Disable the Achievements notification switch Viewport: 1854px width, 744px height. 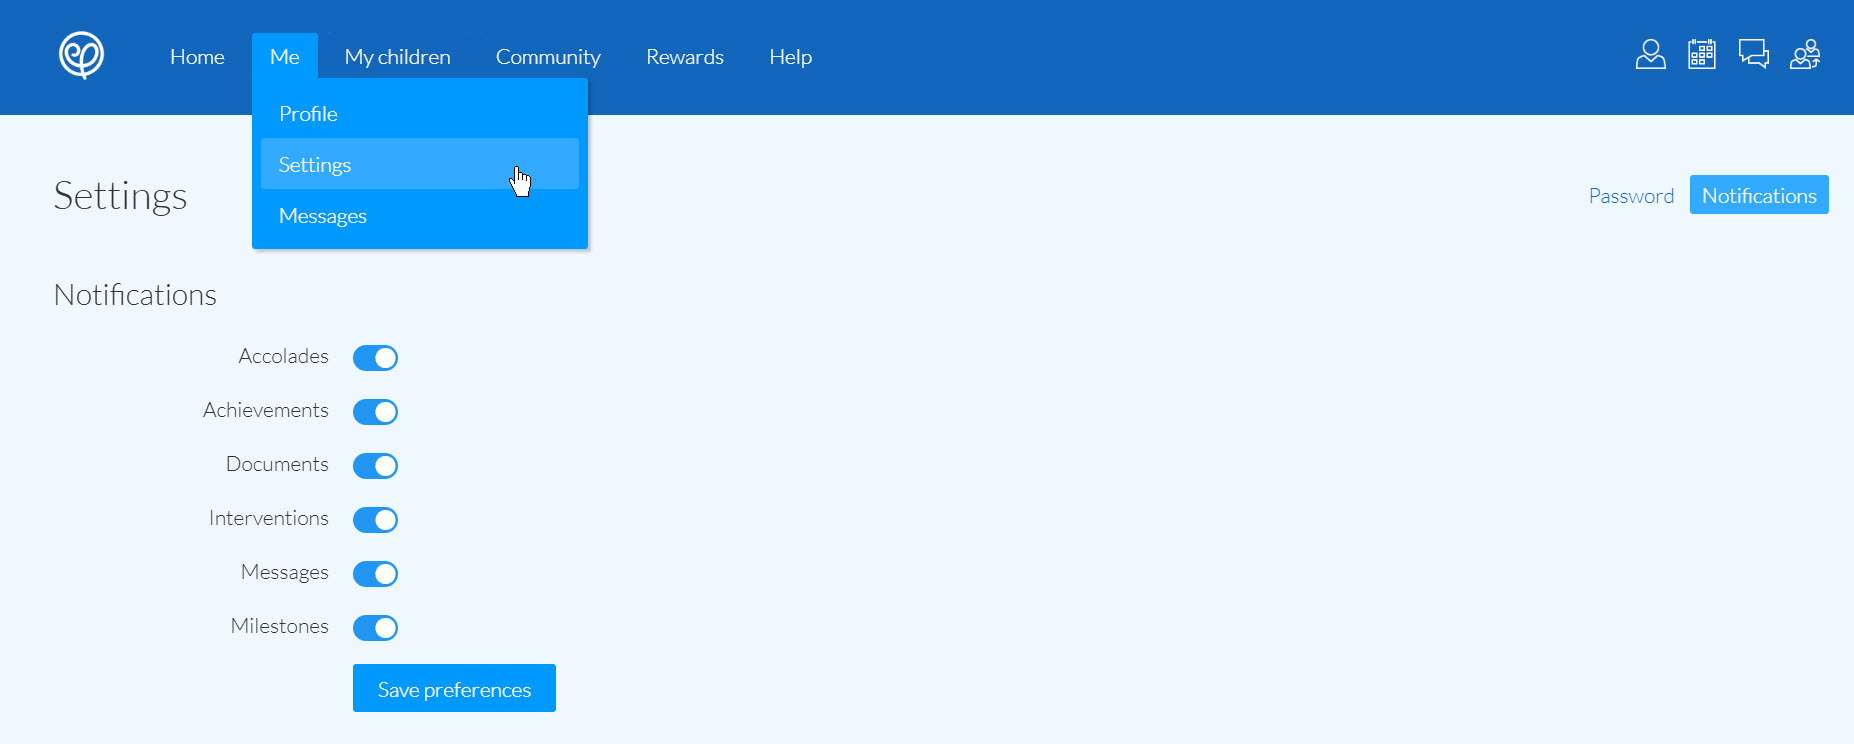click(x=376, y=412)
